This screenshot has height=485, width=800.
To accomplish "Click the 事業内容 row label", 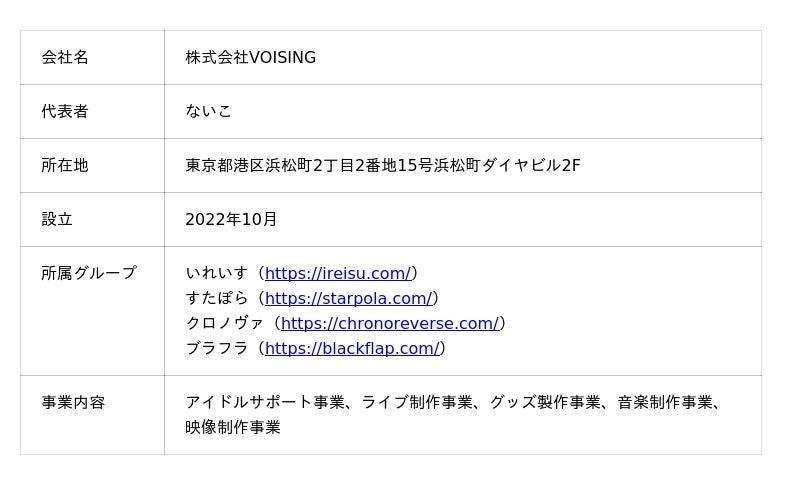I will point(73,403).
